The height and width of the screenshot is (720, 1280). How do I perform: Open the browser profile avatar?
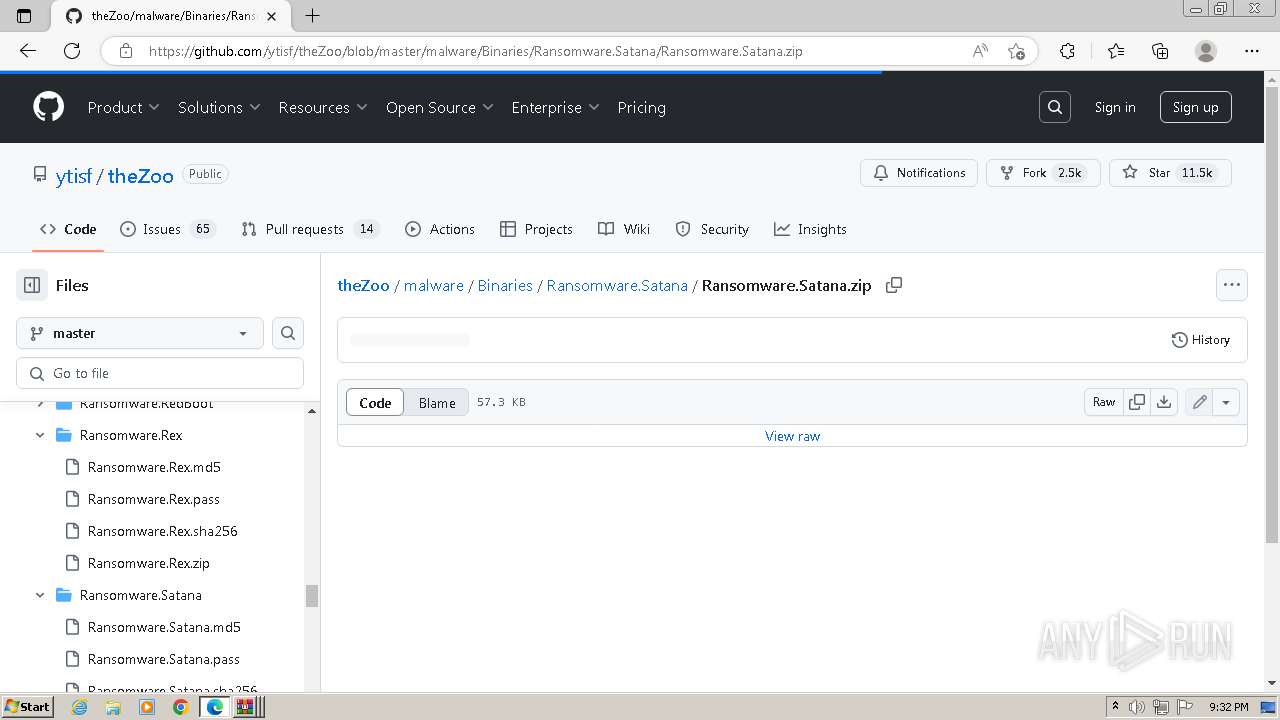click(1206, 51)
